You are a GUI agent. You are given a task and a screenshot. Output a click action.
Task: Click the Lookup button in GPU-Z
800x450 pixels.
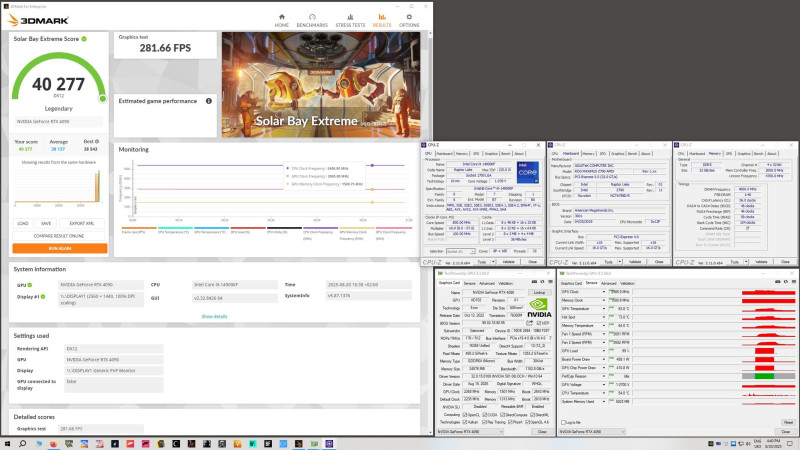(539, 293)
